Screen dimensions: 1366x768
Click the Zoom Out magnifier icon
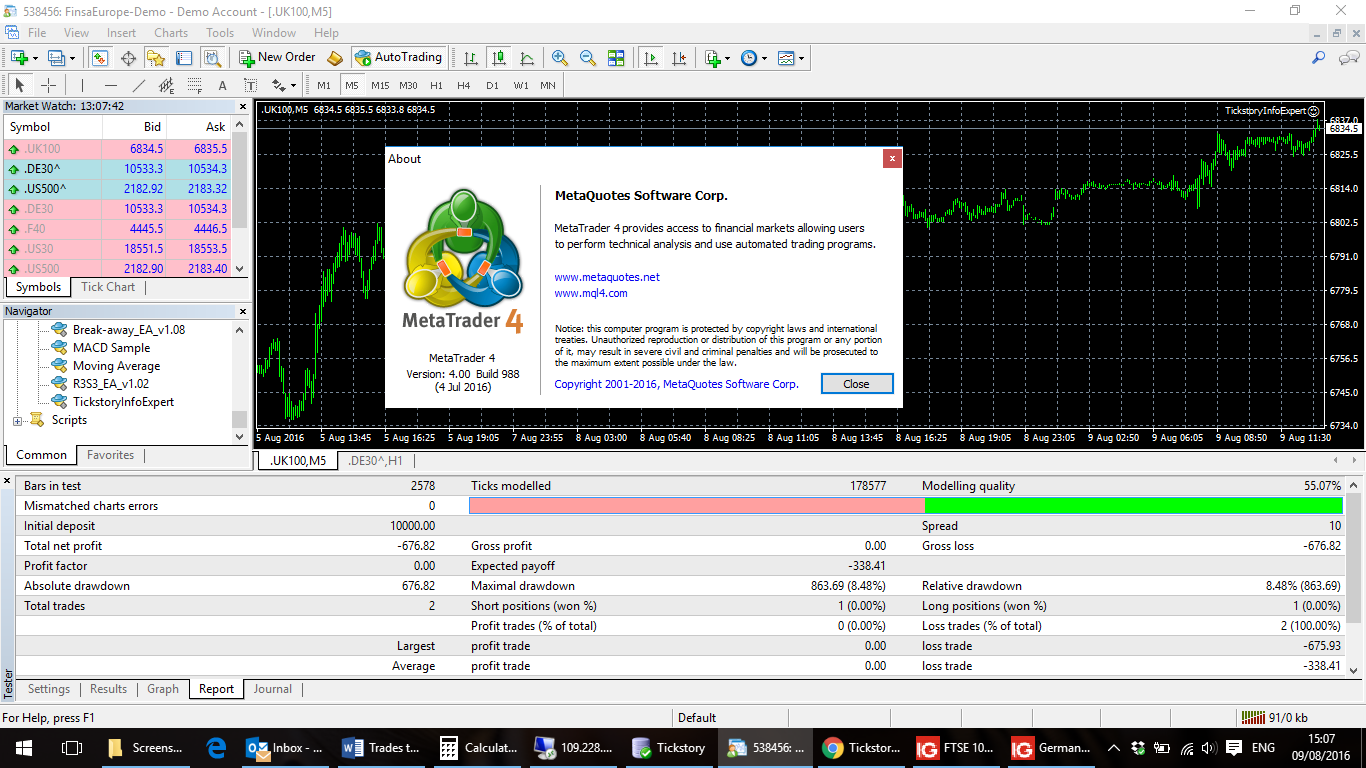588,58
